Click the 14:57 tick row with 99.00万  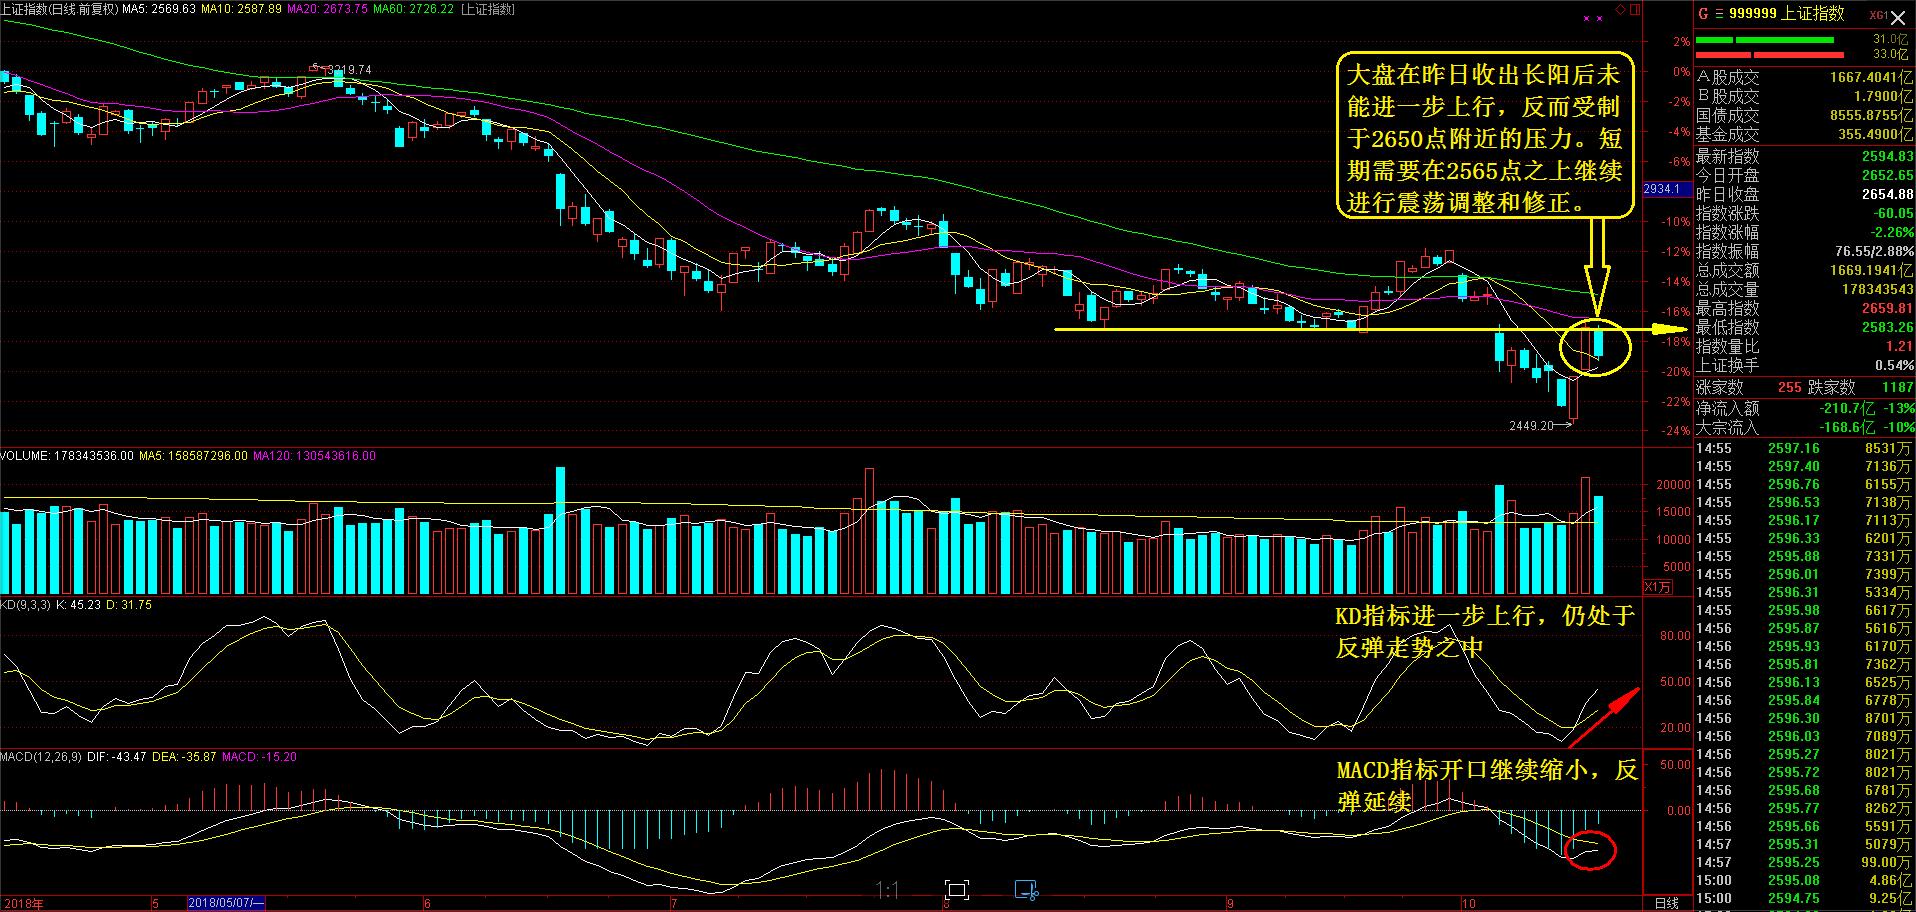[1804, 862]
